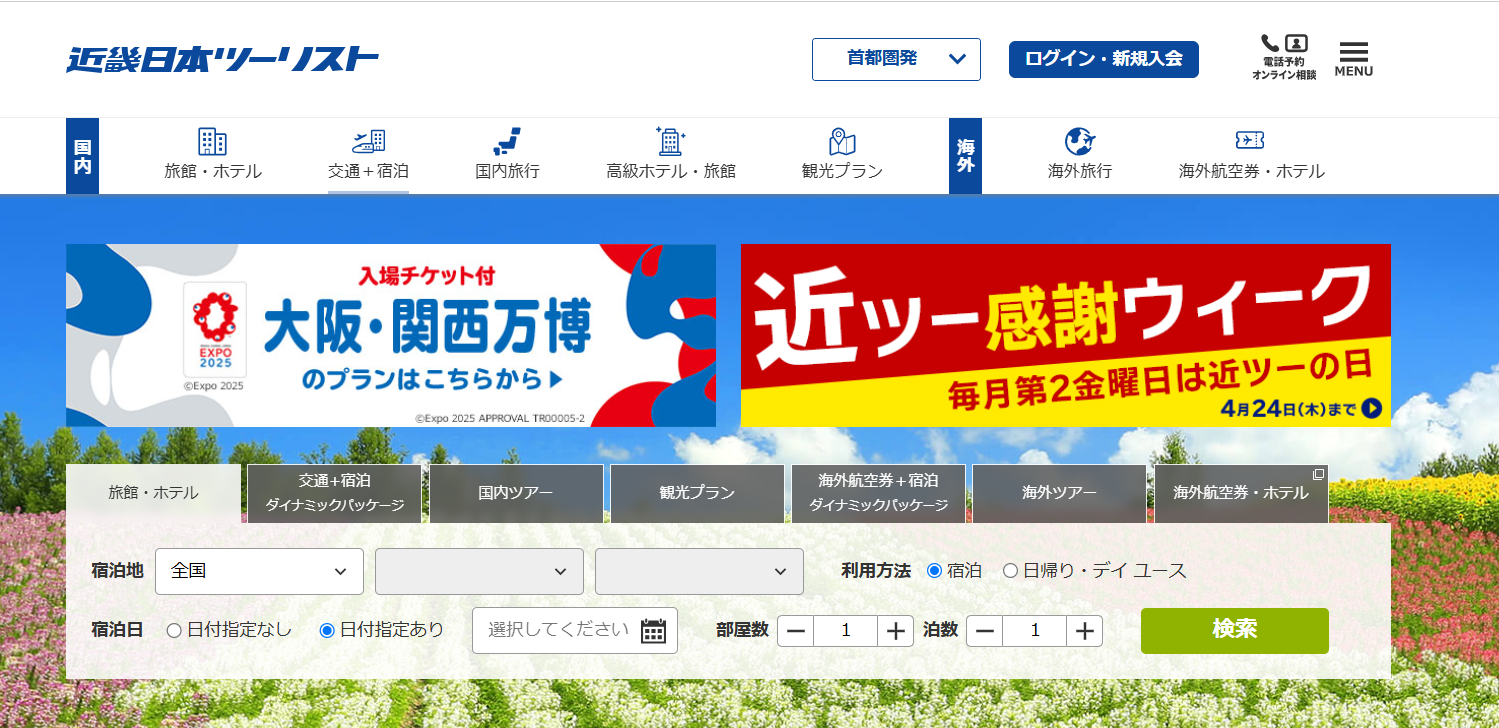The width and height of the screenshot is (1499, 728).
Task: Open the 海外旅行 globe icon
Action: click(1079, 142)
